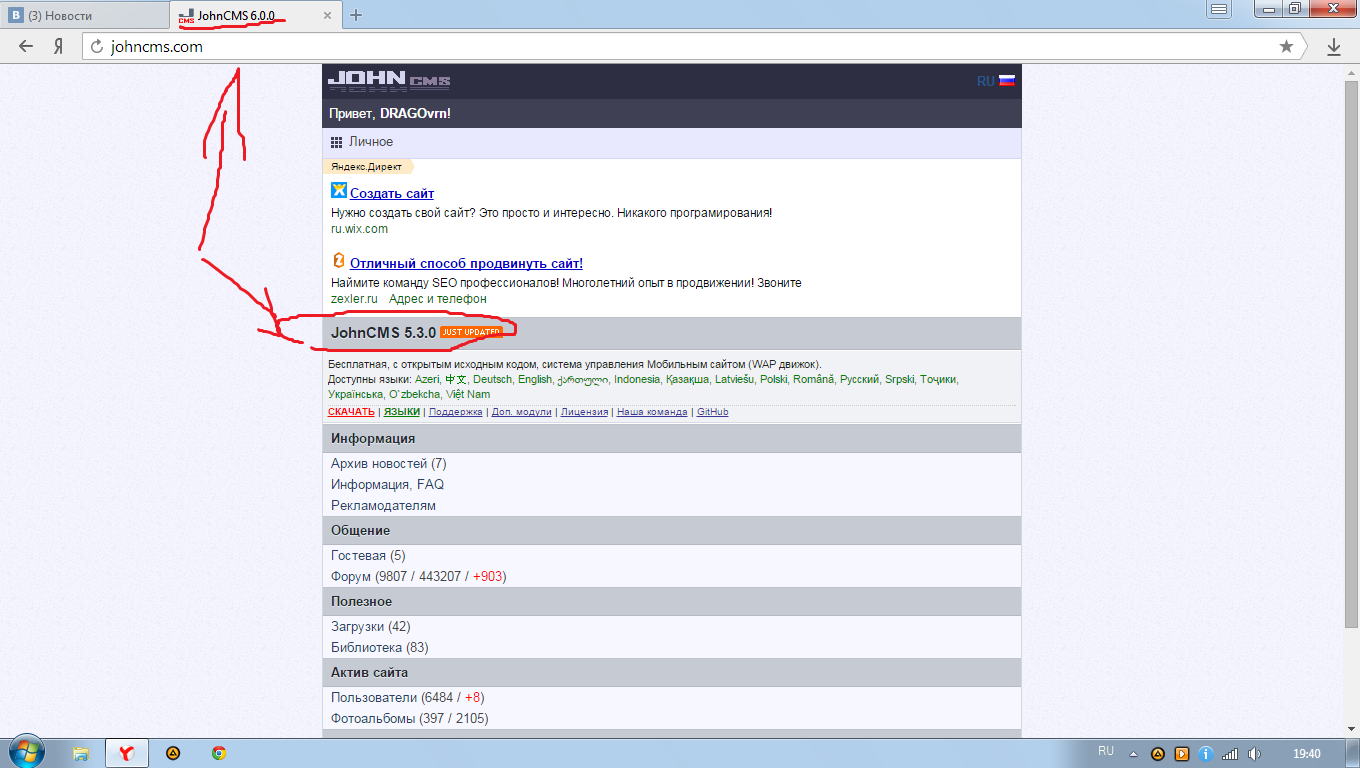Open the Доп. модули link
Screen dimensions: 1360x768
pyautogui.click(x=522, y=412)
